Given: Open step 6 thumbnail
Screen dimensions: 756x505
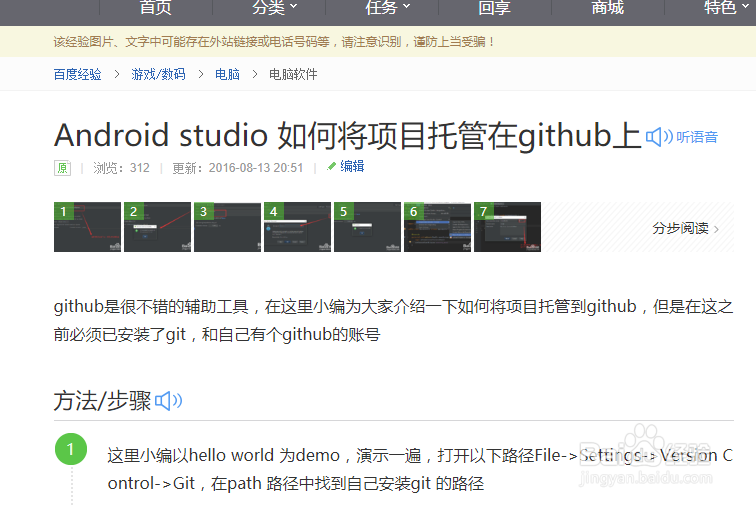Looking at the screenshot, I should [437, 227].
